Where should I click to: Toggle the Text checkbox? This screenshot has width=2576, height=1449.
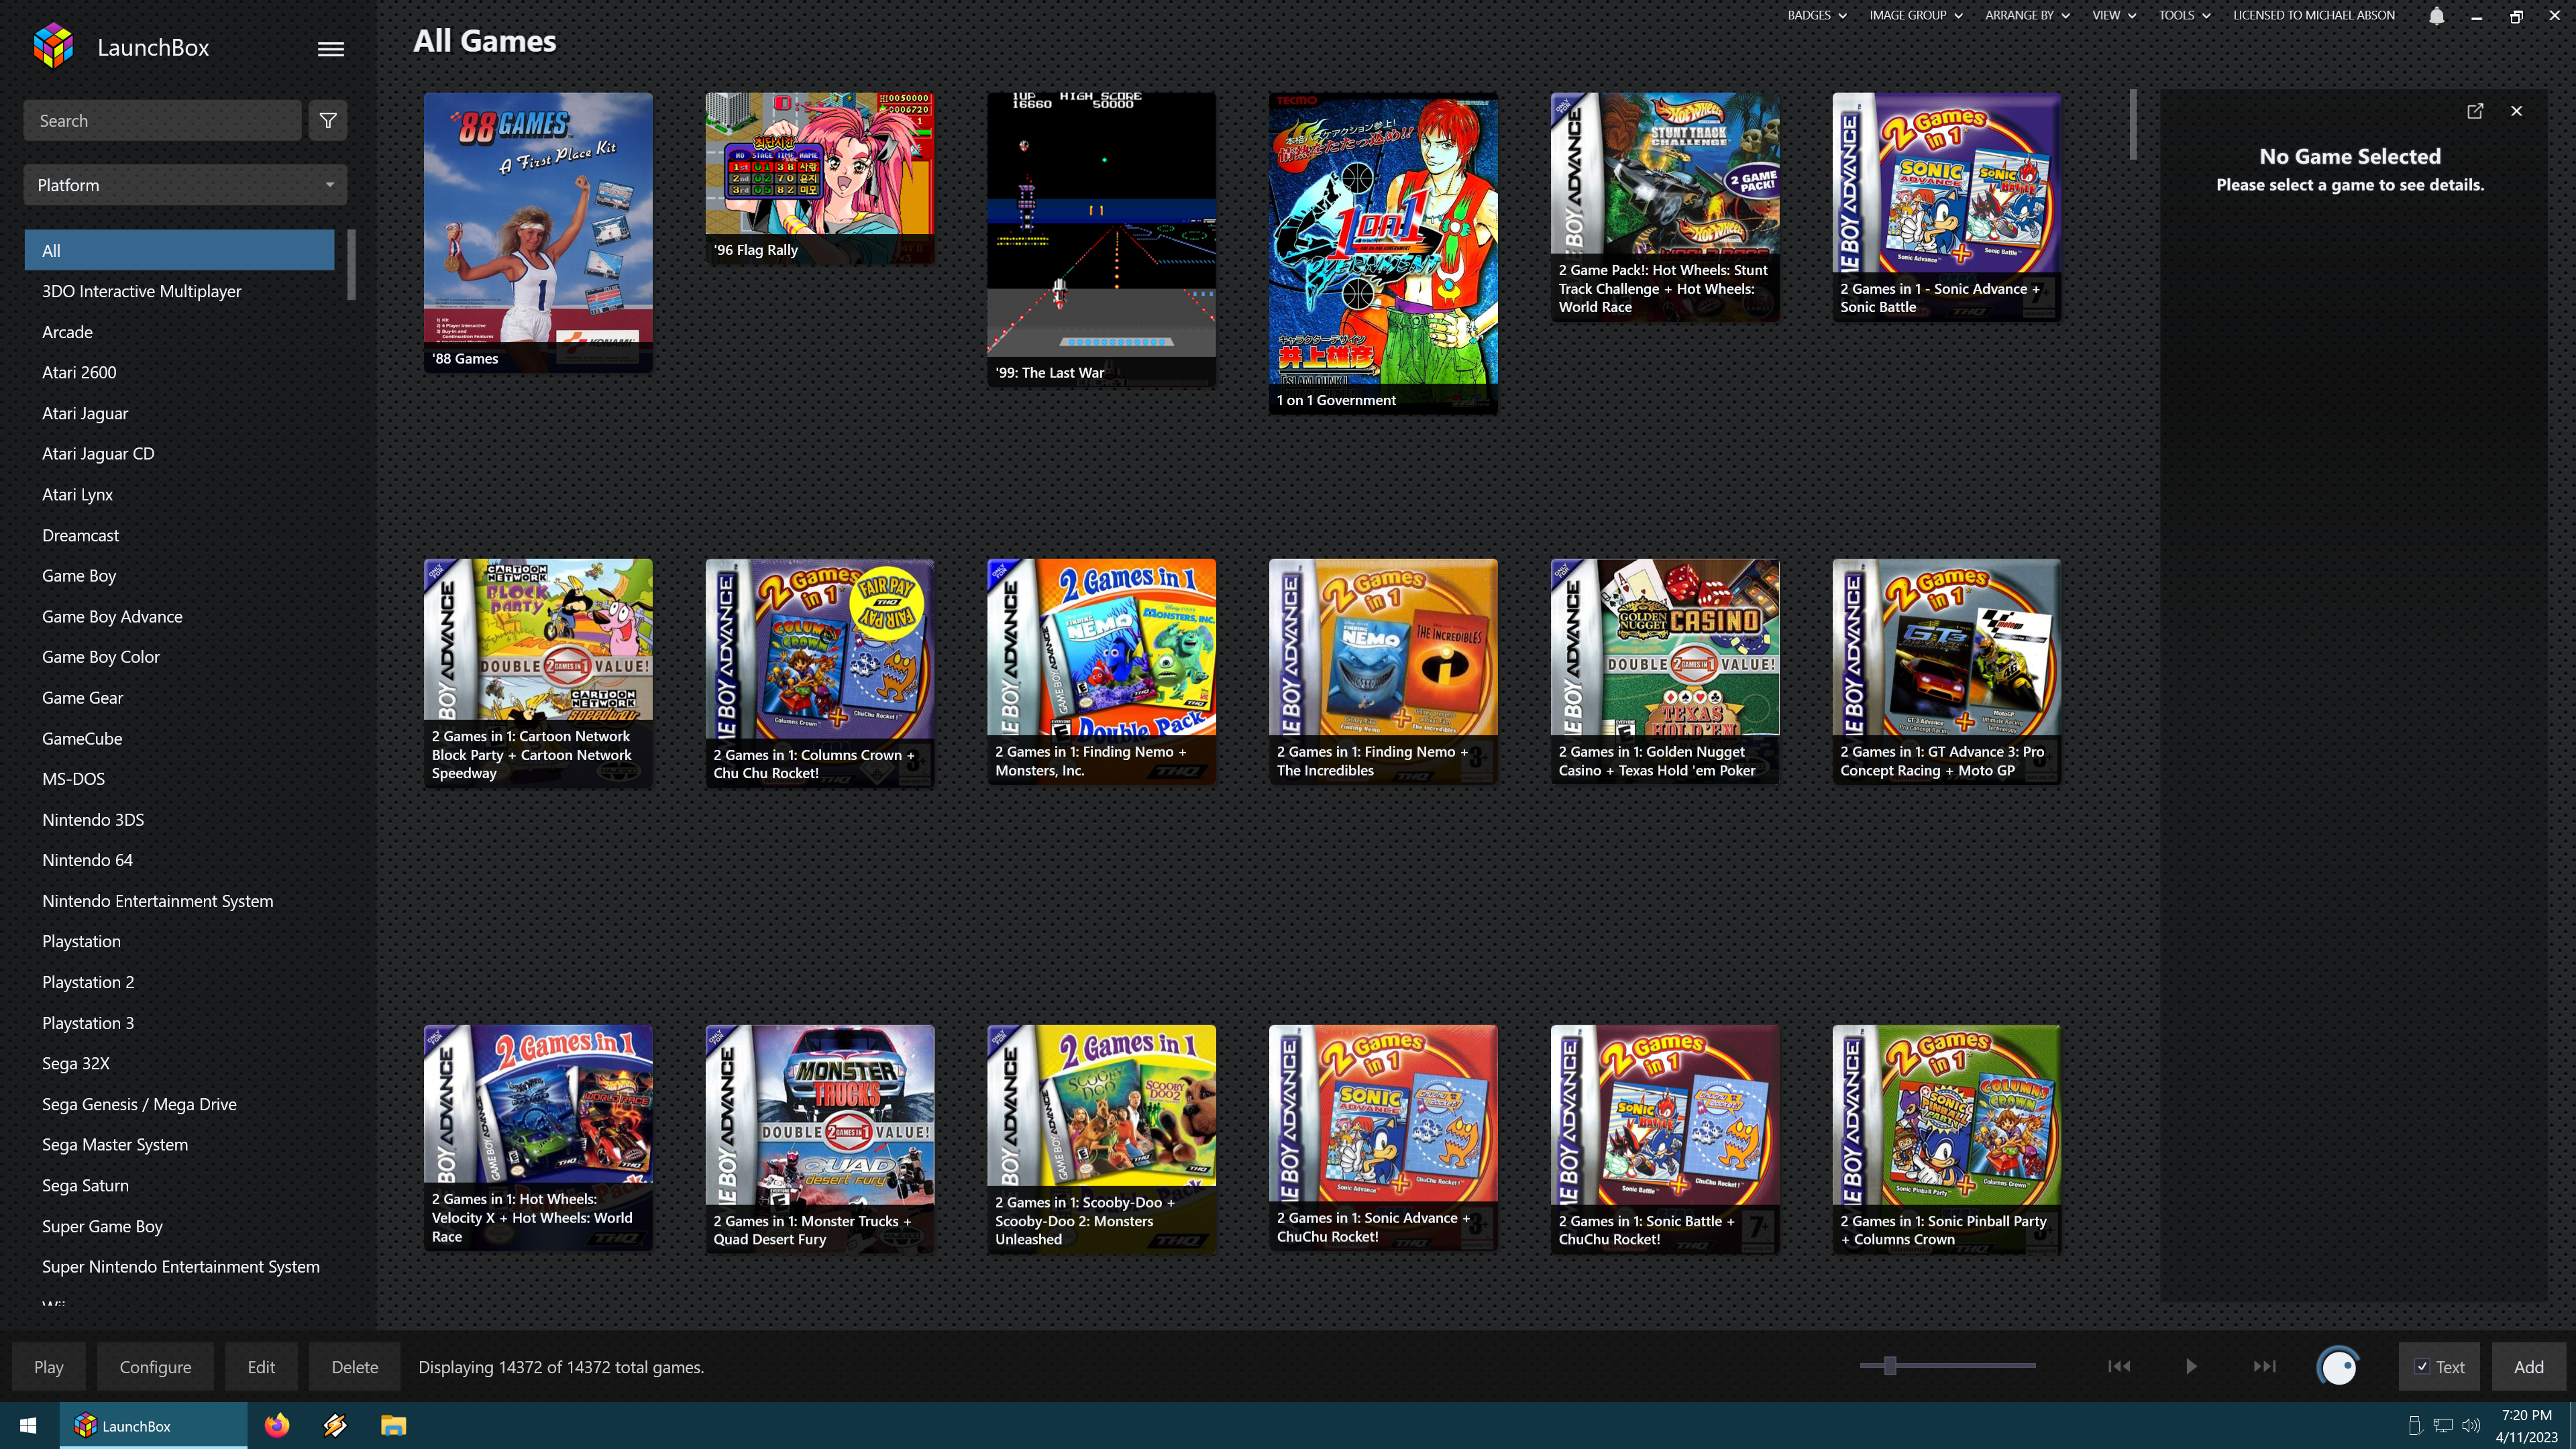[2422, 1367]
